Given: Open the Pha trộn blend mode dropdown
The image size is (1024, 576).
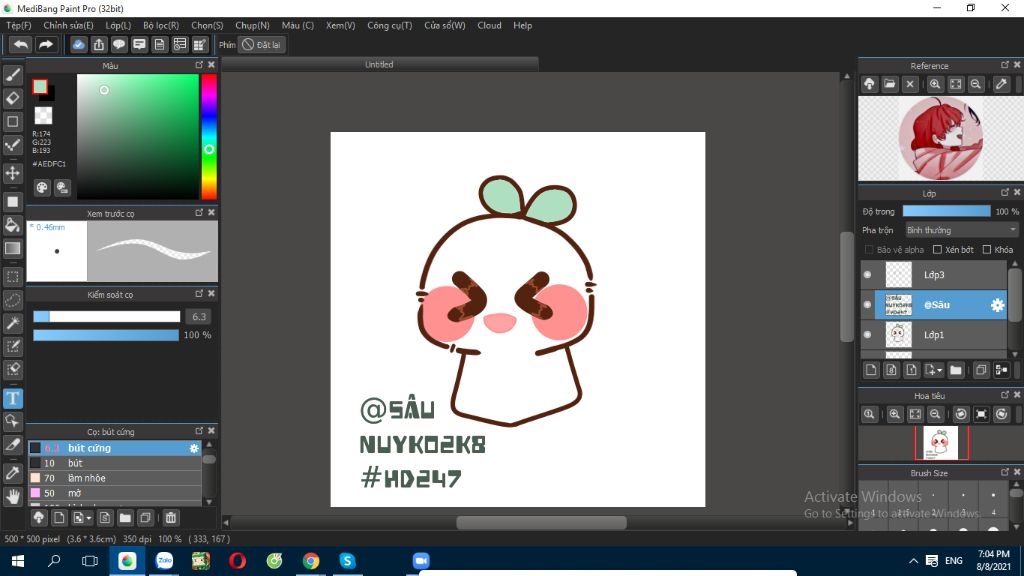Looking at the screenshot, I should pos(961,230).
